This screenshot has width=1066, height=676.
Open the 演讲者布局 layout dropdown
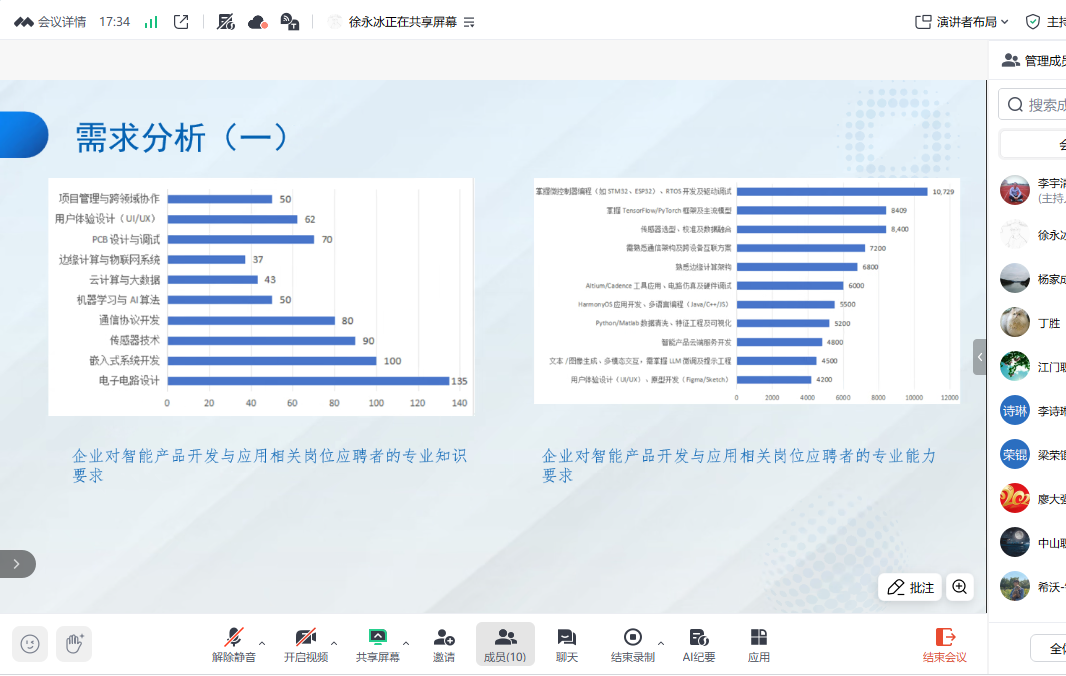(962, 21)
